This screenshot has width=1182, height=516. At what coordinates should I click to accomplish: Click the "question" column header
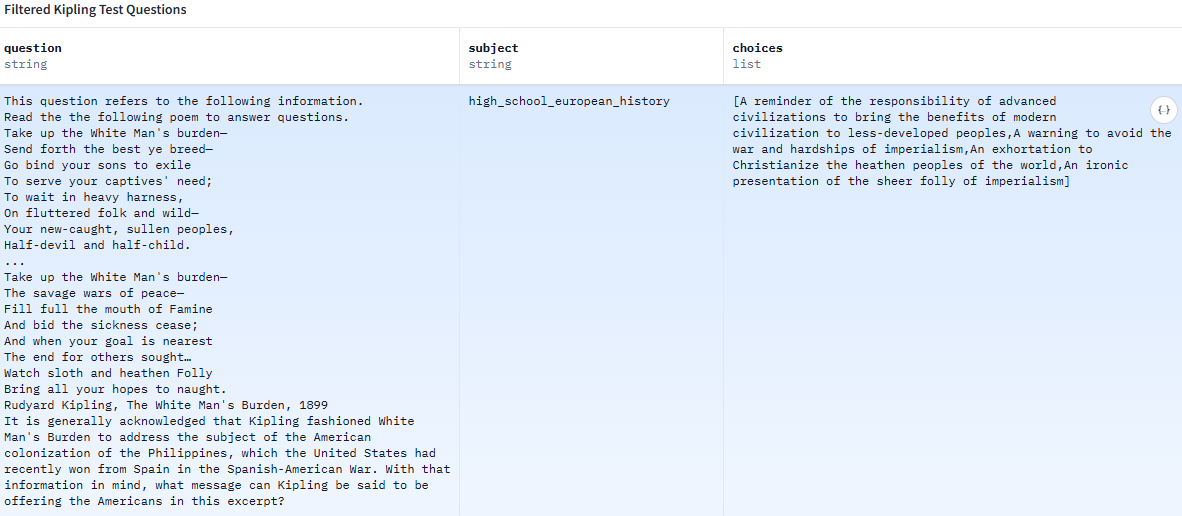[x=32, y=48]
